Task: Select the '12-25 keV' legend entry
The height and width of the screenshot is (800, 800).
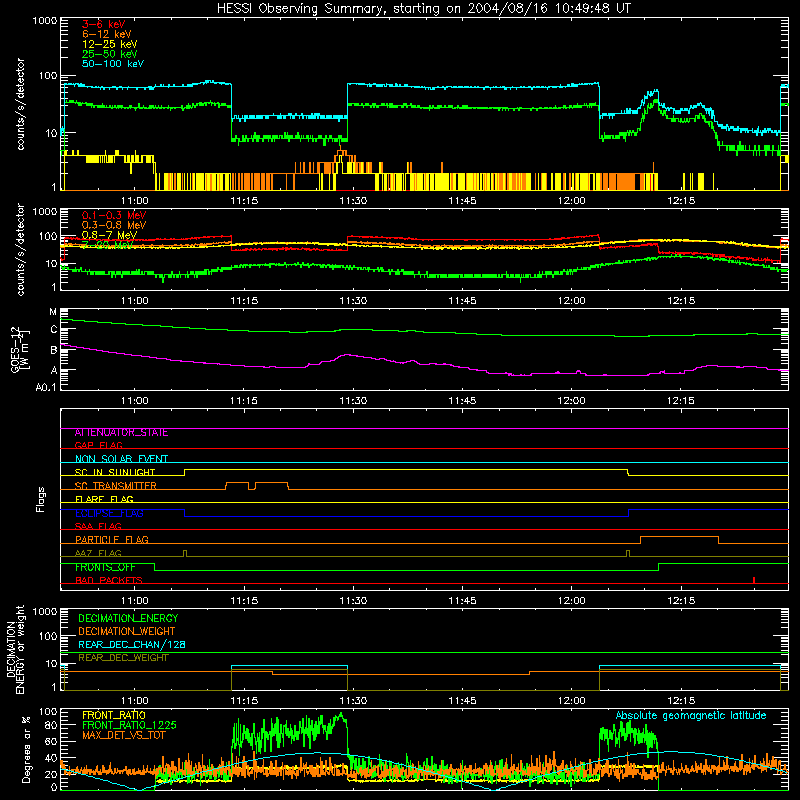Action: [x=110, y=44]
